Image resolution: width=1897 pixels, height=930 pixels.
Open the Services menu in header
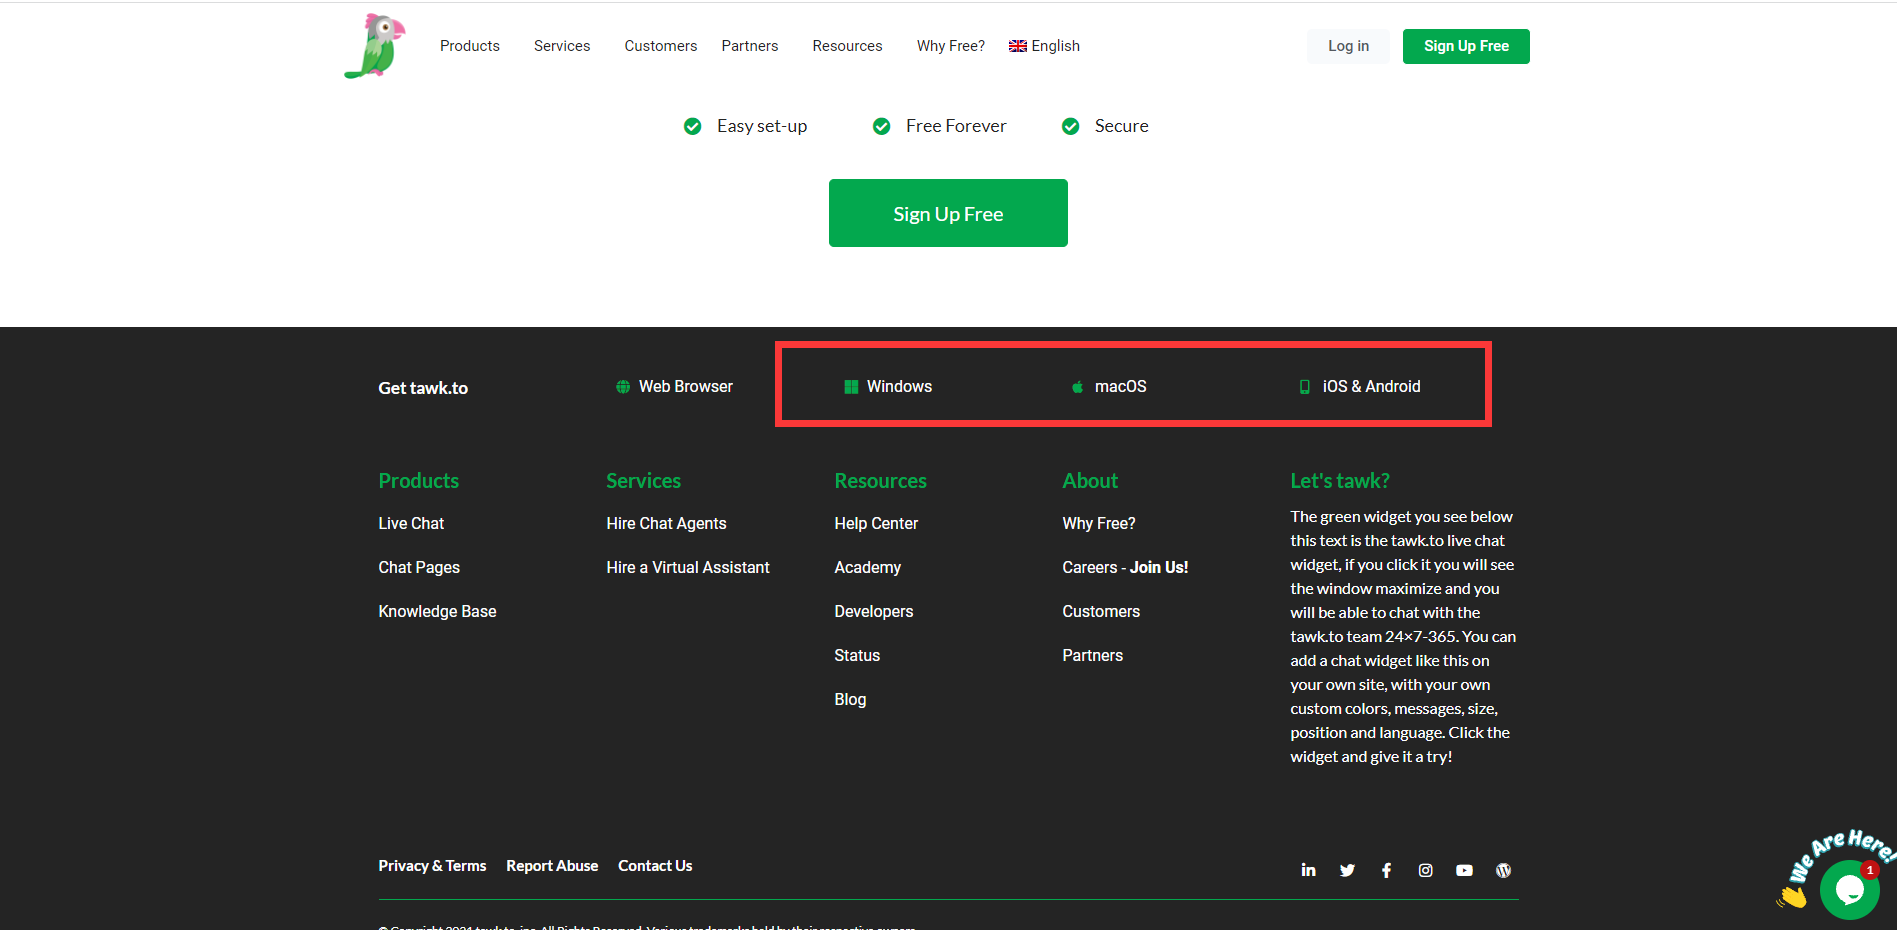[x=561, y=46]
